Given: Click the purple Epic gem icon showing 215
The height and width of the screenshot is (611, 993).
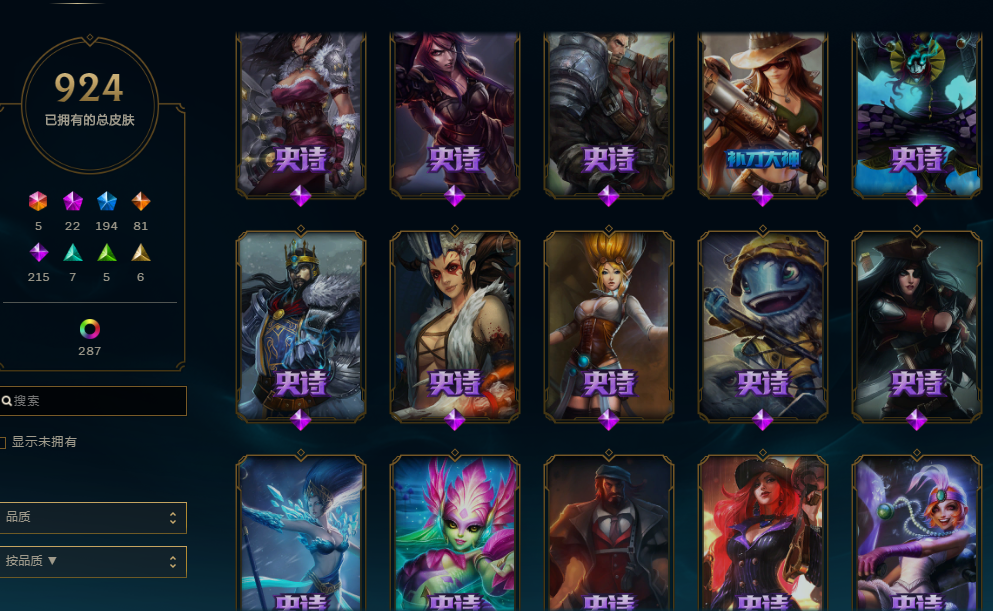Looking at the screenshot, I should click(39, 253).
